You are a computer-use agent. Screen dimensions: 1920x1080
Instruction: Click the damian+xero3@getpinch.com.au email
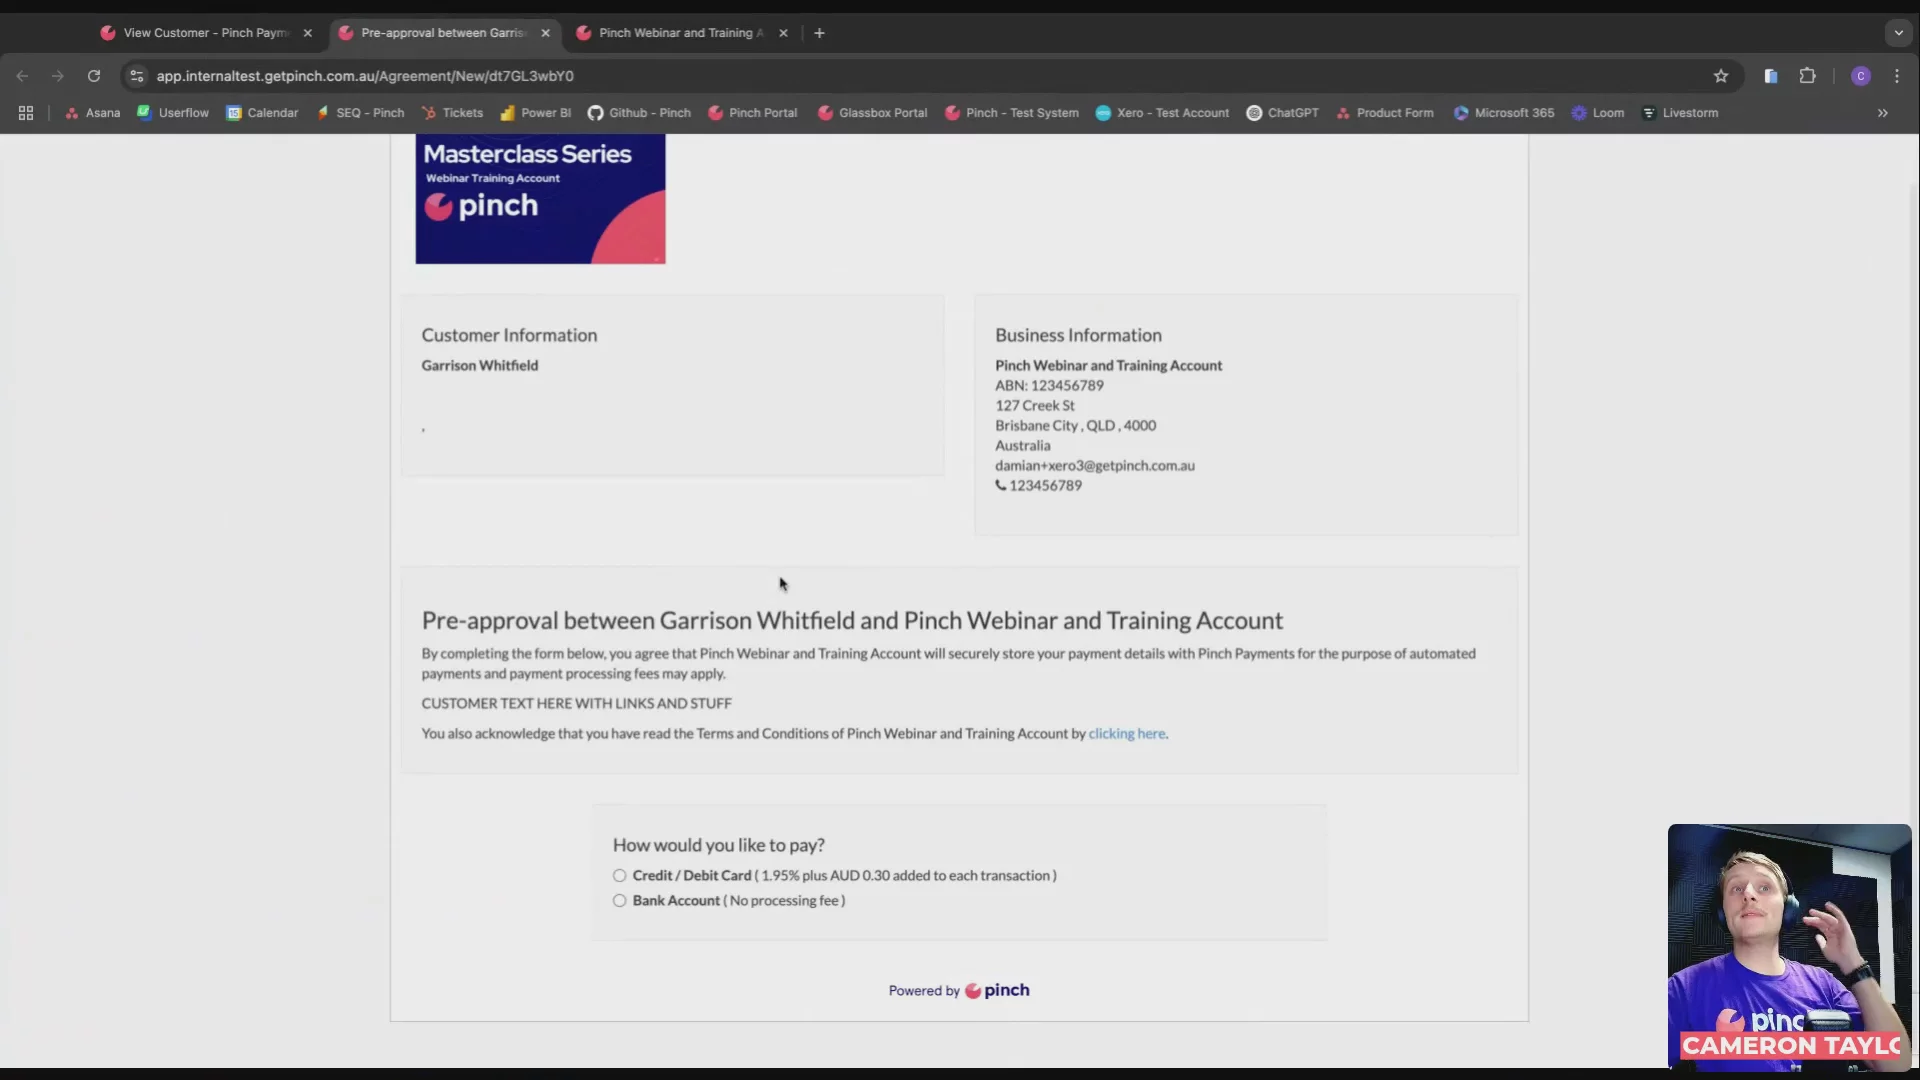(x=1094, y=465)
